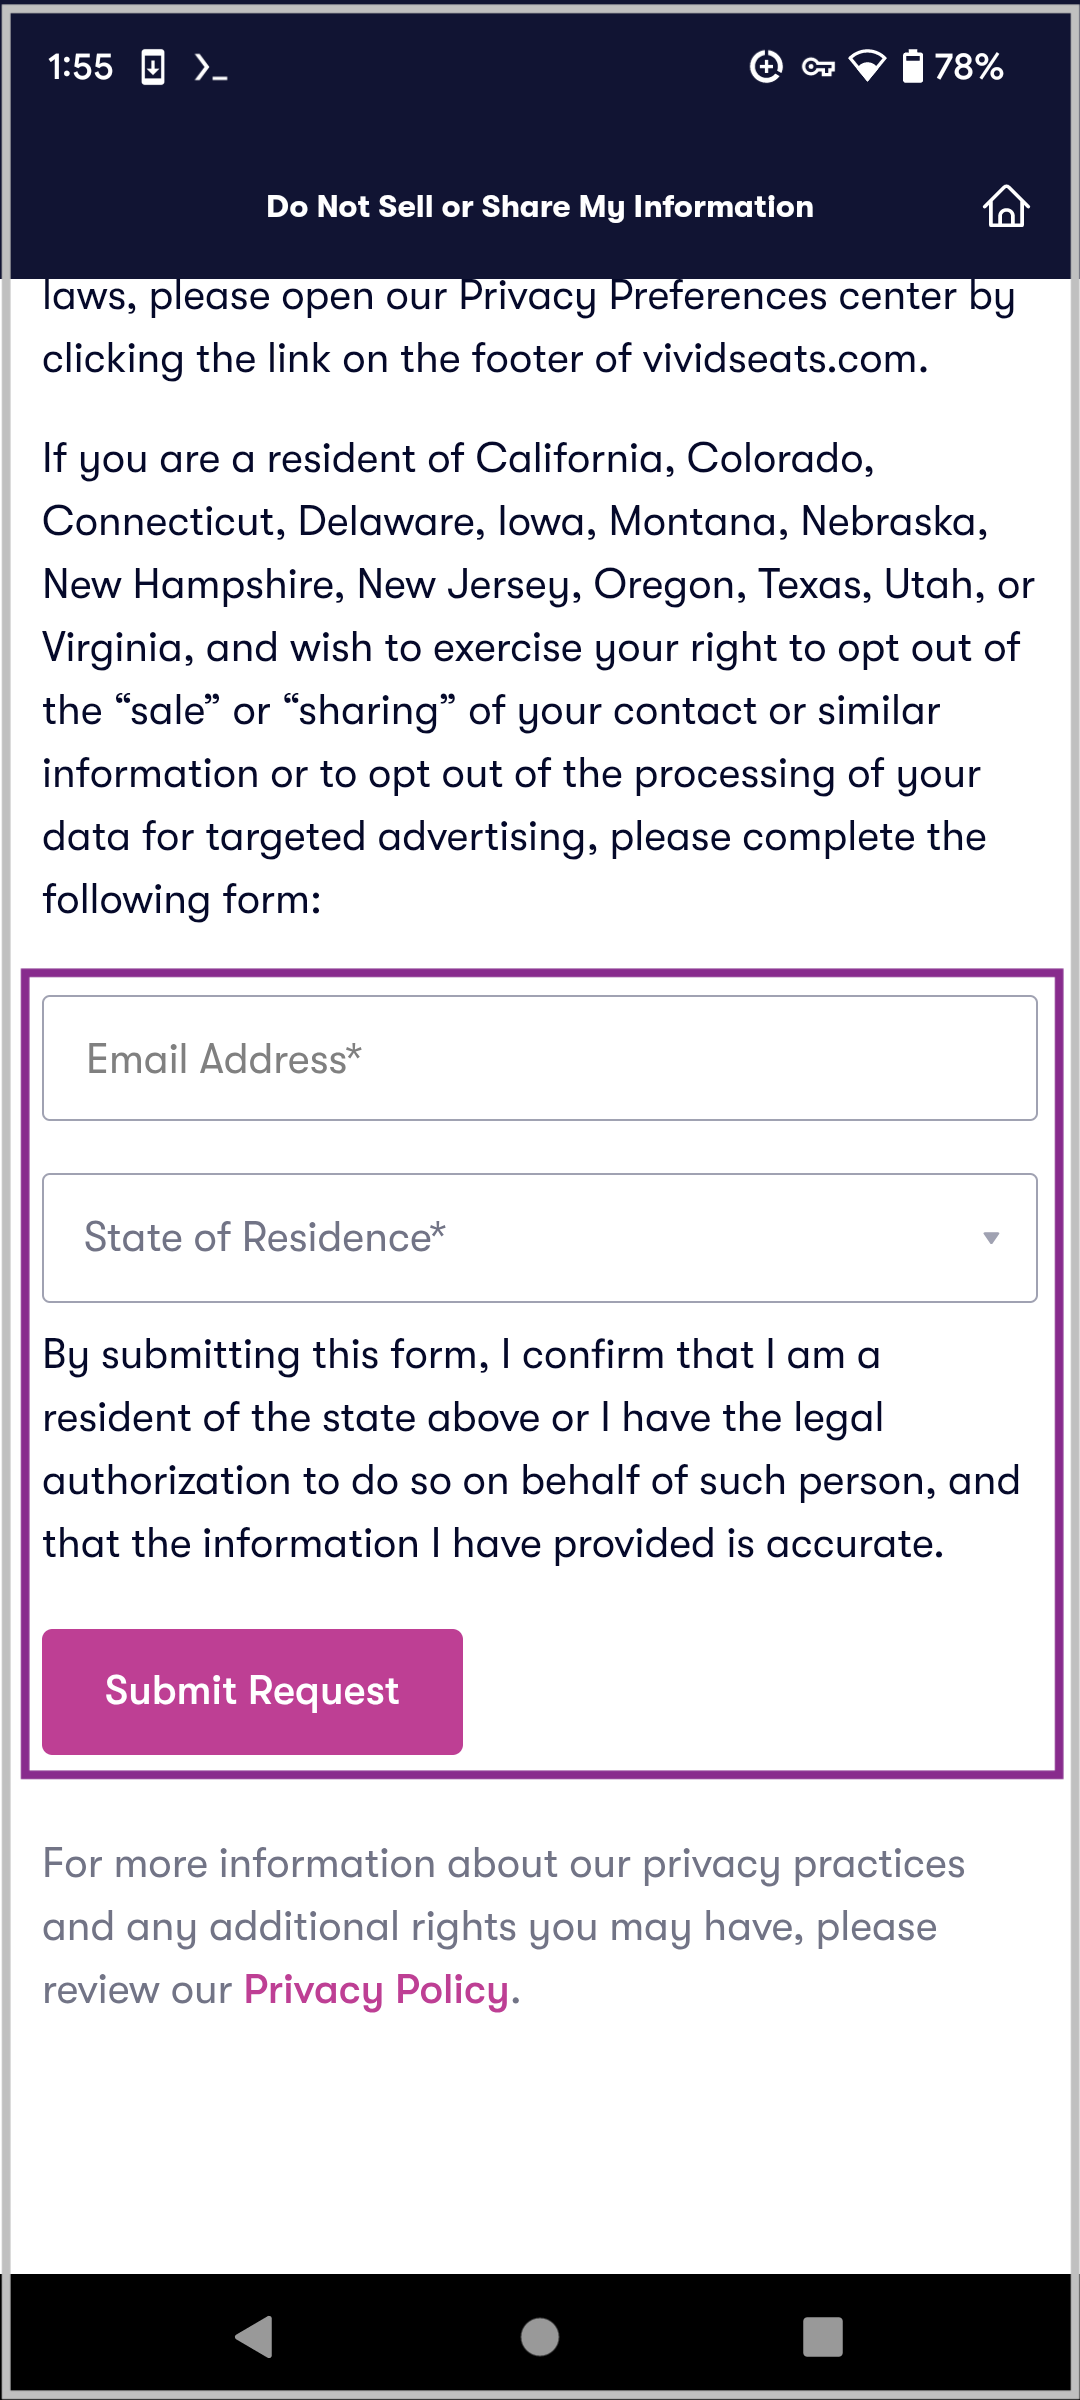1080x2400 pixels.
Task: Tap the data saver status icon
Action: pos(766,67)
